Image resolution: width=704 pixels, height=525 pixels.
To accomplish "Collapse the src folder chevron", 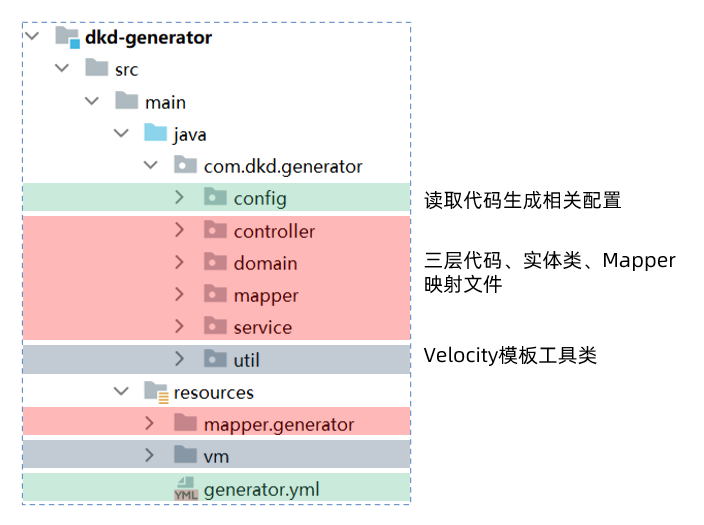I will pos(62,69).
